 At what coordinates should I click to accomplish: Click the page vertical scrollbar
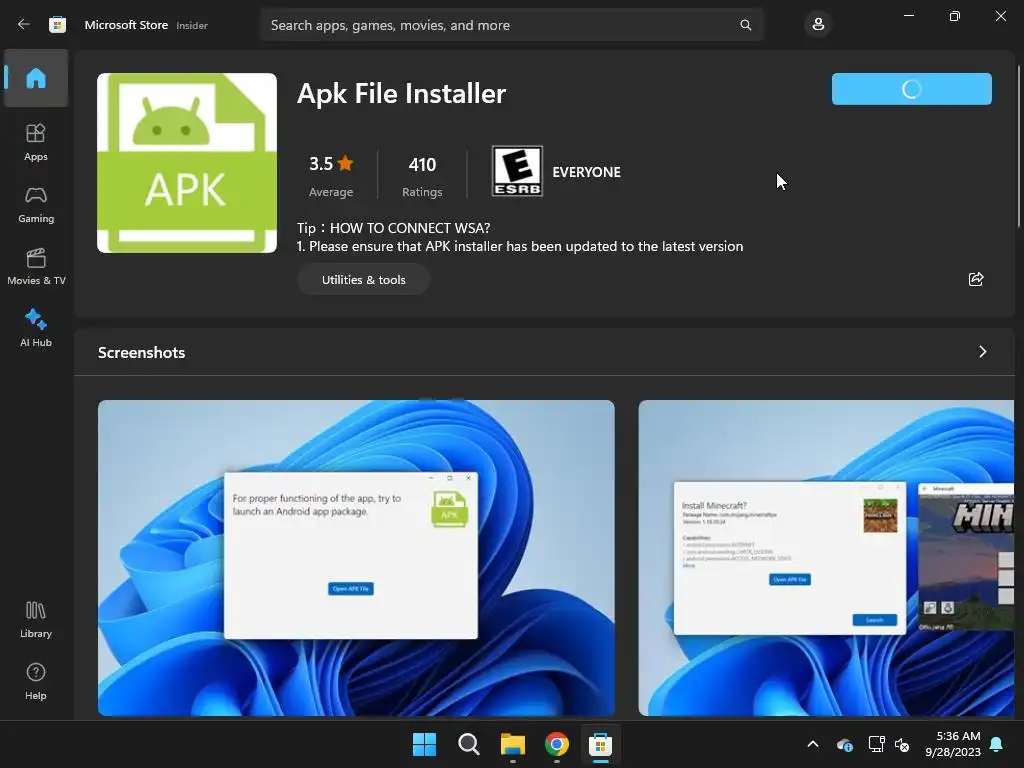click(1019, 146)
